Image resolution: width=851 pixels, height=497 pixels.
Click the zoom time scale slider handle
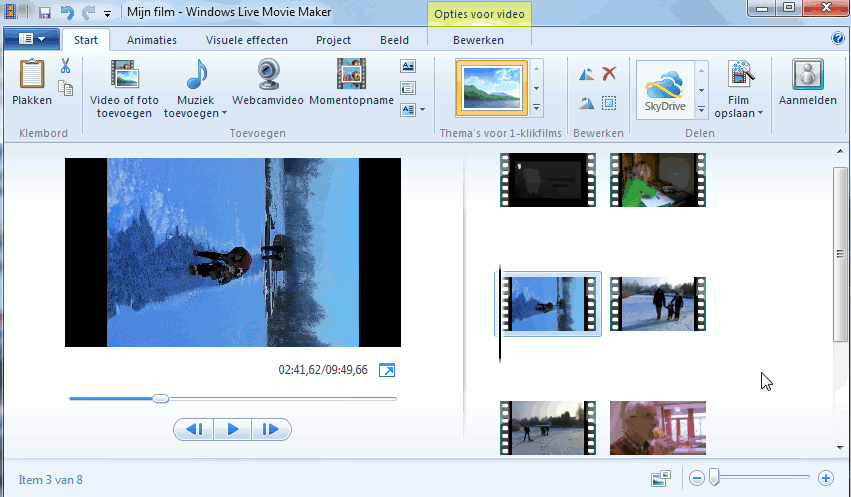pos(714,477)
